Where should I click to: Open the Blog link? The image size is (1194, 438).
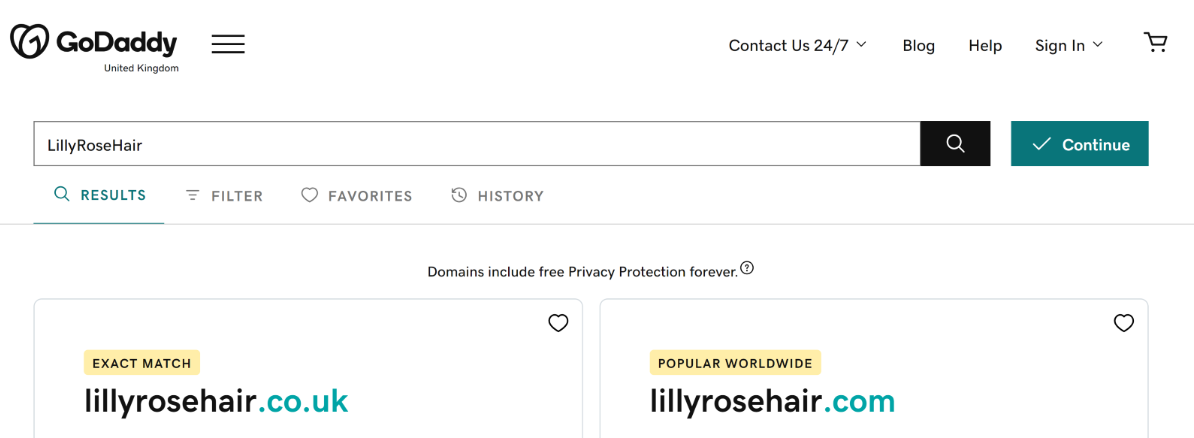[918, 45]
